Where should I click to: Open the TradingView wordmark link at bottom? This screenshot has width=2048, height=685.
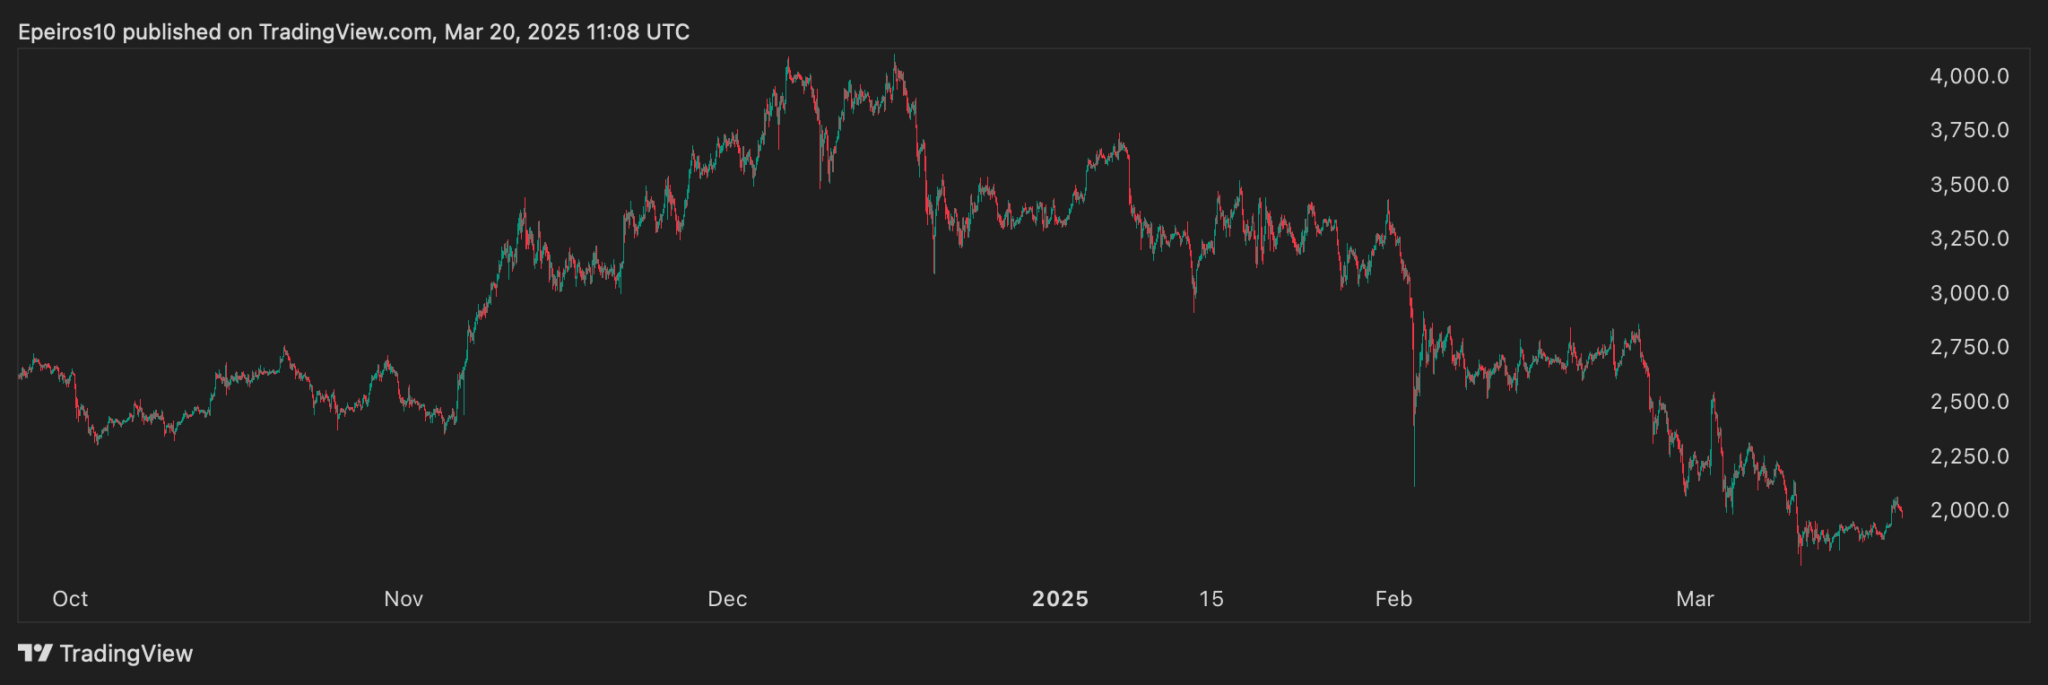click(126, 654)
